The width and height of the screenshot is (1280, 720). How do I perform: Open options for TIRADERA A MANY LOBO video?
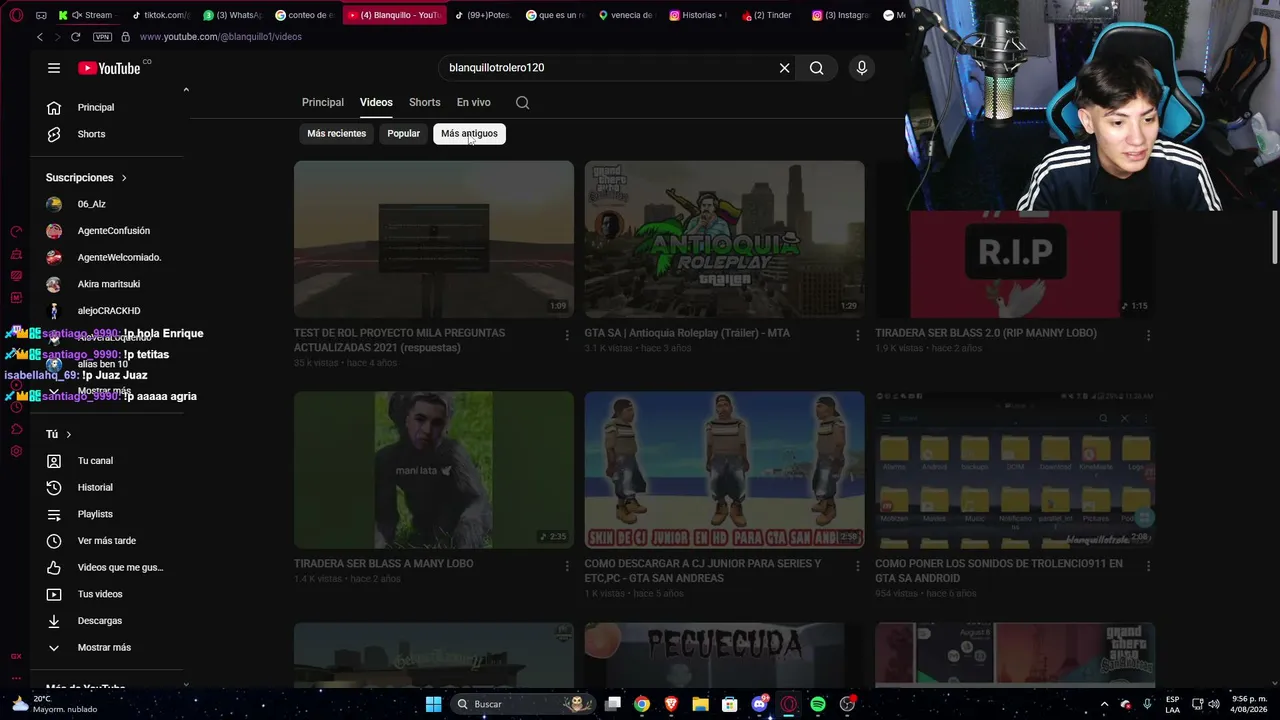click(x=567, y=566)
